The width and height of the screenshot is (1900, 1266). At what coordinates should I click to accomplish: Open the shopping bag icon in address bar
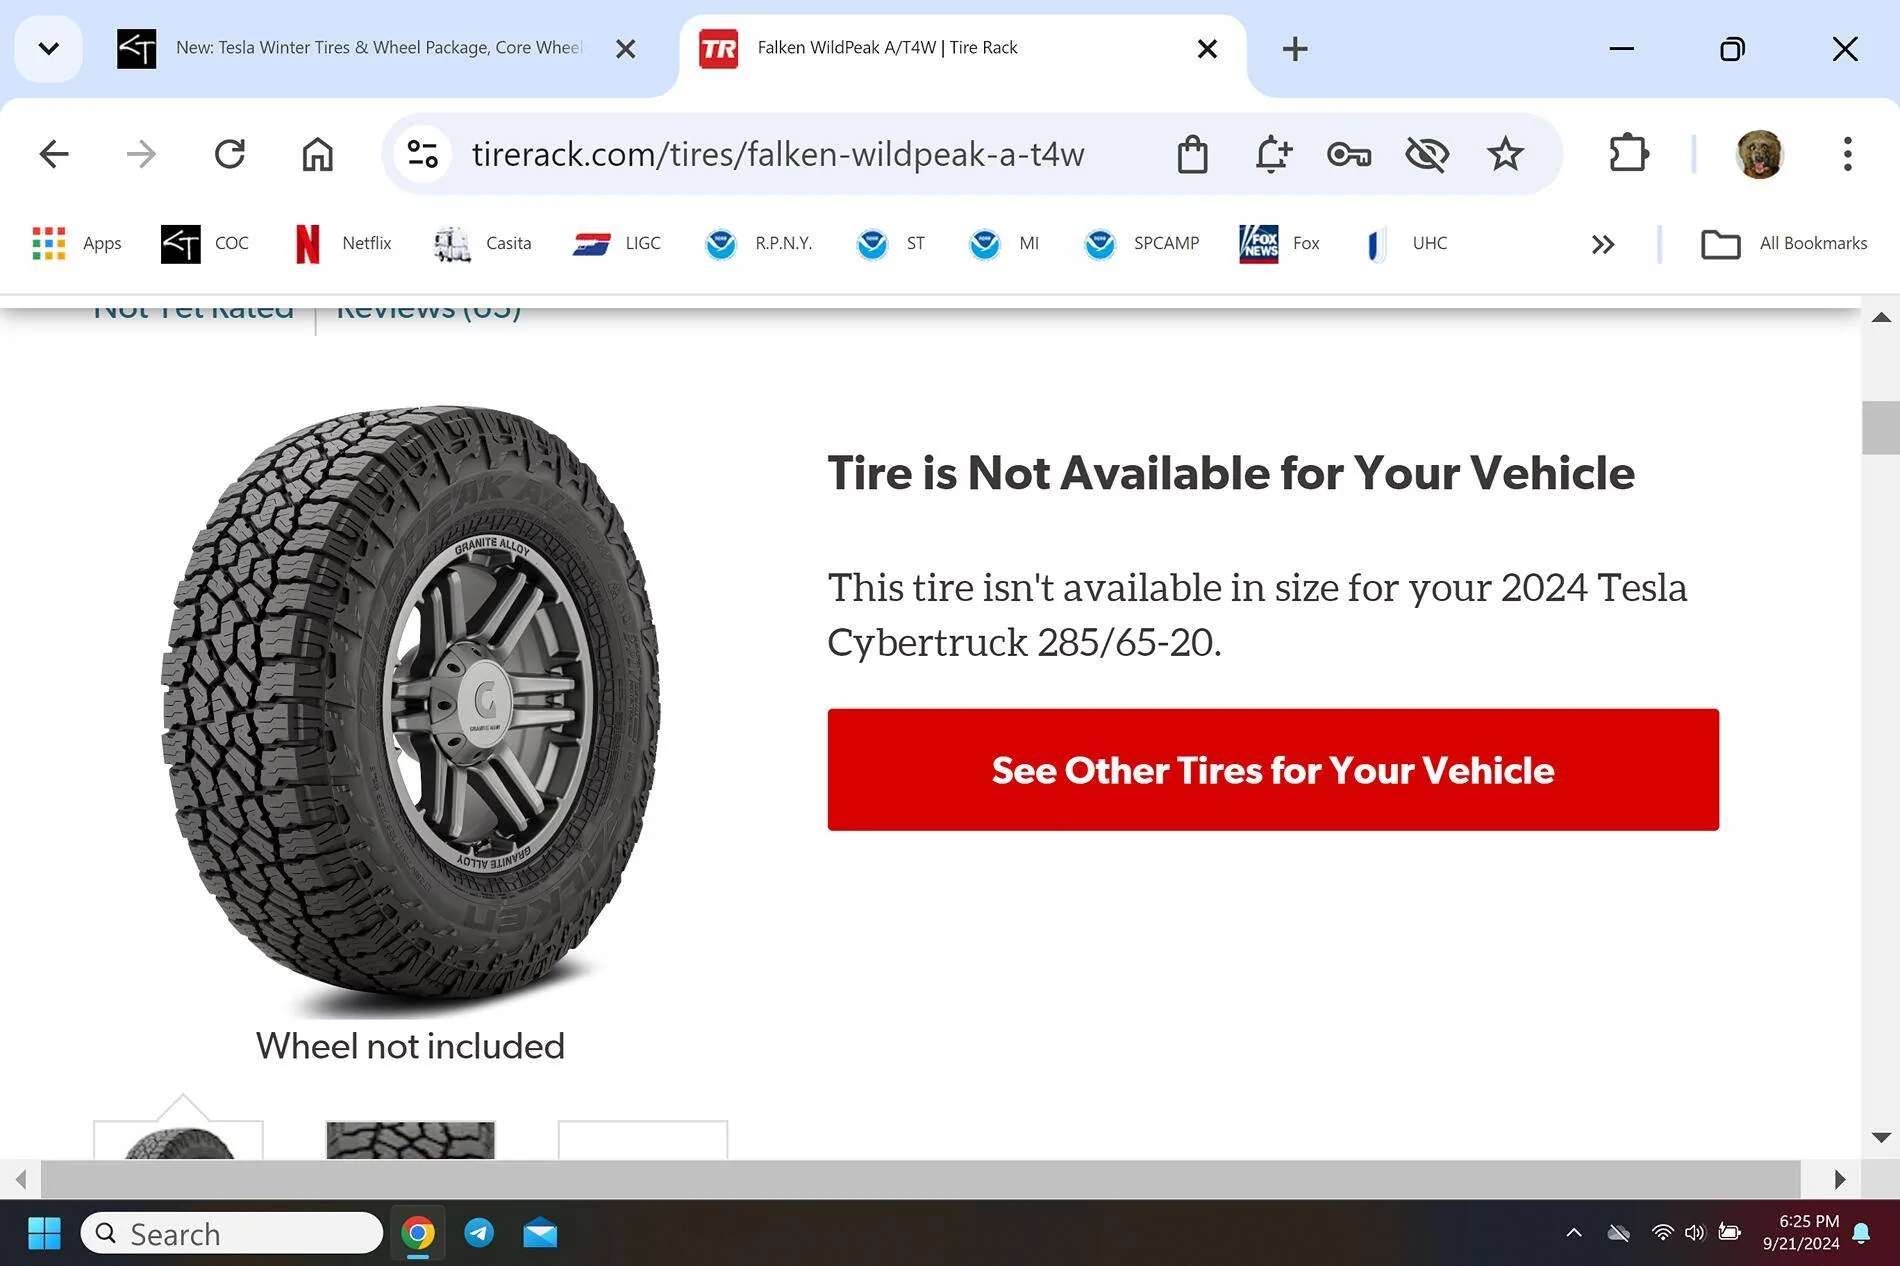pyautogui.click(x=1192, y=154)
